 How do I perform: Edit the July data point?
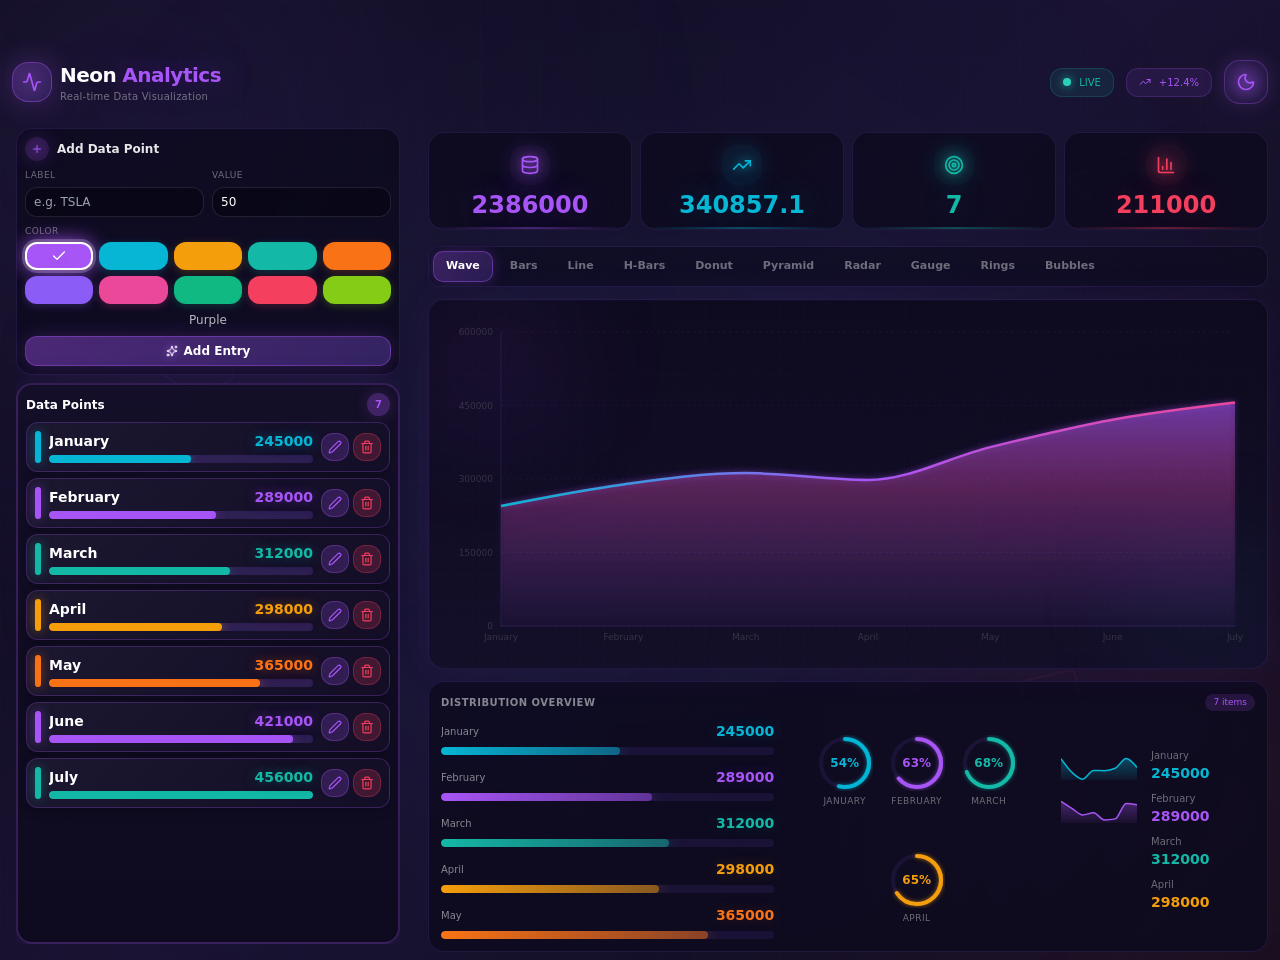335,783
